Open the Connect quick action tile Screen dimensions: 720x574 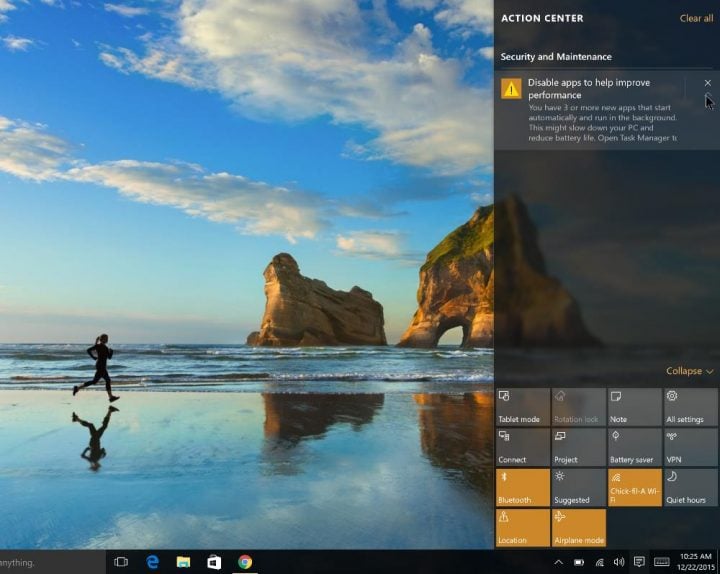(523, 447)
